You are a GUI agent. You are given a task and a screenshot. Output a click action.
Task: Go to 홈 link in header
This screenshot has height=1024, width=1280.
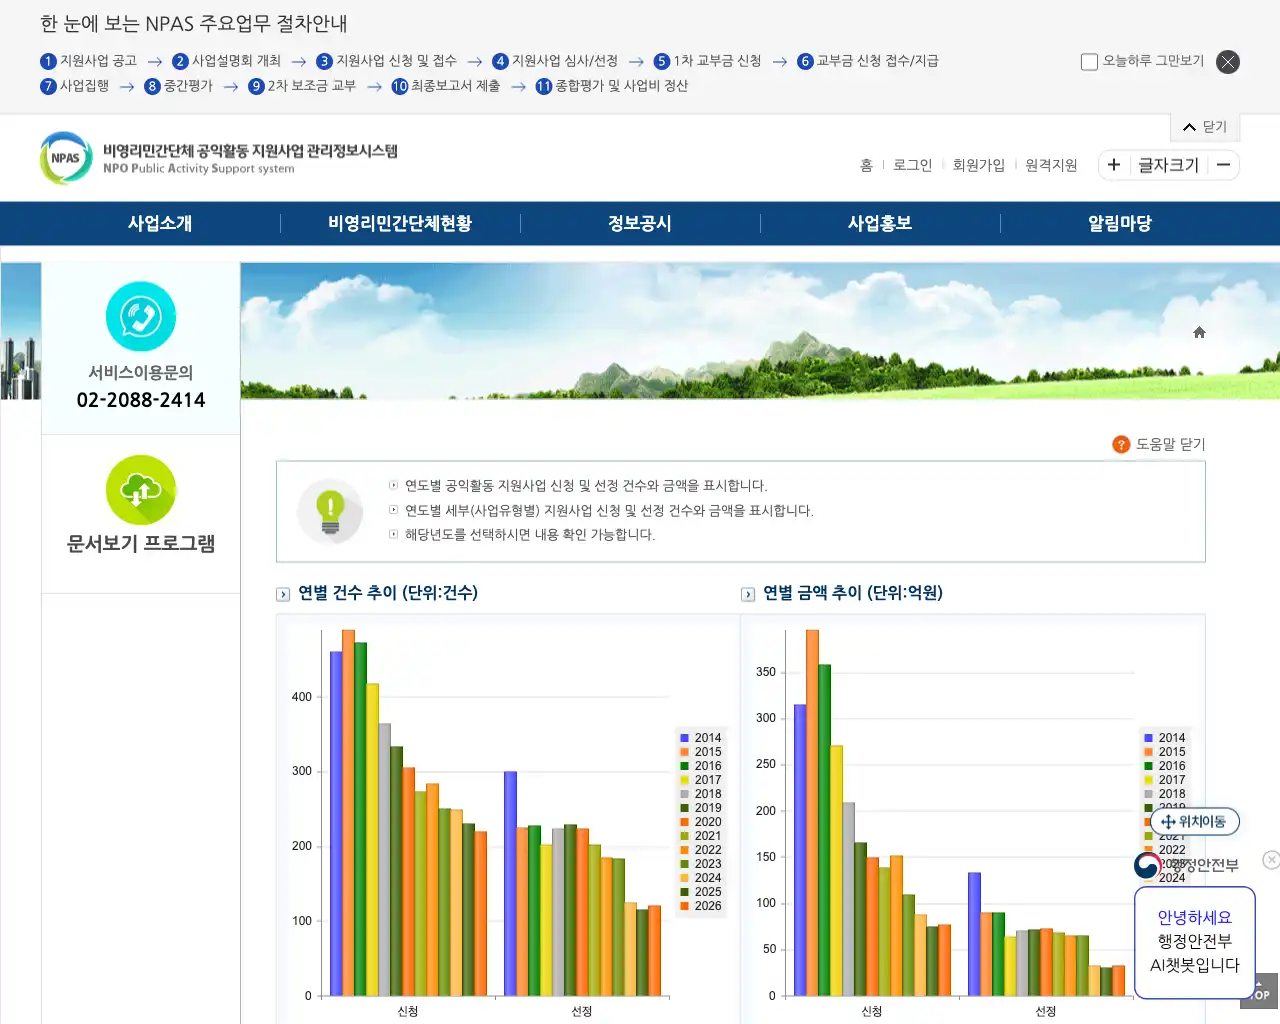coord(866,165)
